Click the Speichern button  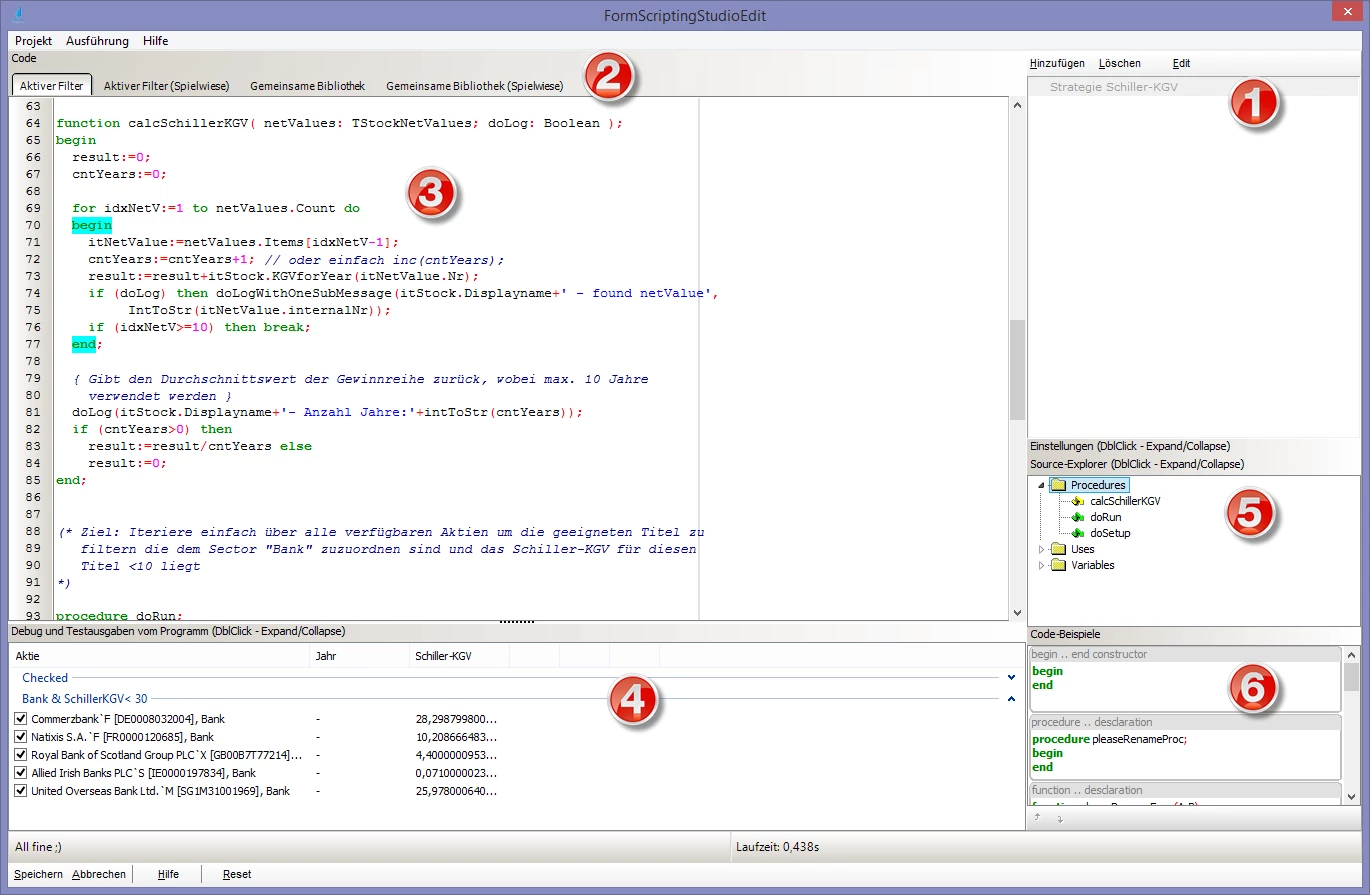pos(38,874)
